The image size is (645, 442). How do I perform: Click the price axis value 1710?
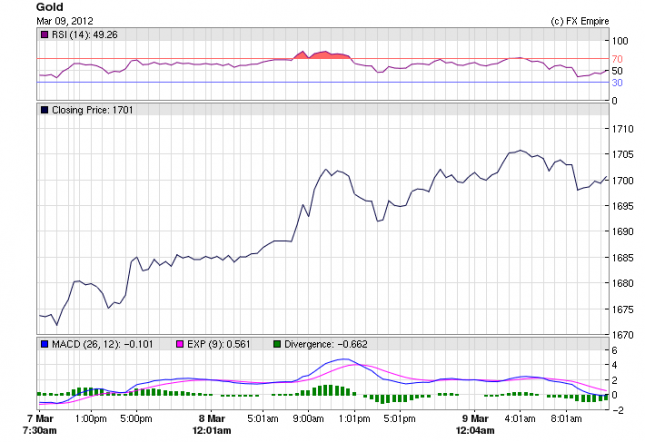pos(623,129)
